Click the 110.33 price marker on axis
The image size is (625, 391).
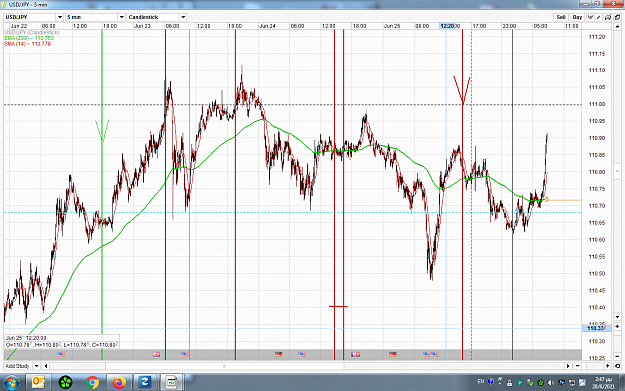(596, 328)
